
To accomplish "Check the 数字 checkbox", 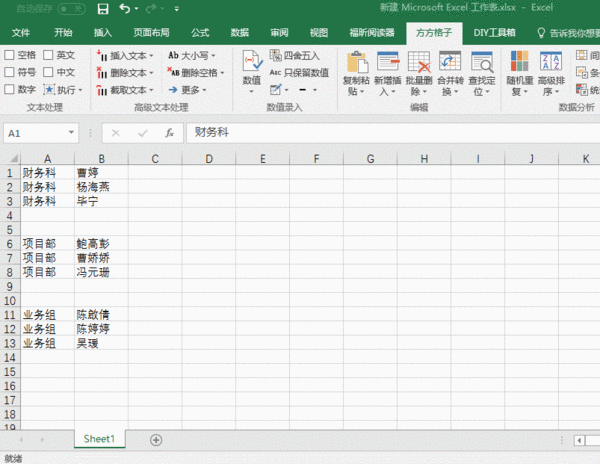I will pyautogui.click(x=10, y=90).
